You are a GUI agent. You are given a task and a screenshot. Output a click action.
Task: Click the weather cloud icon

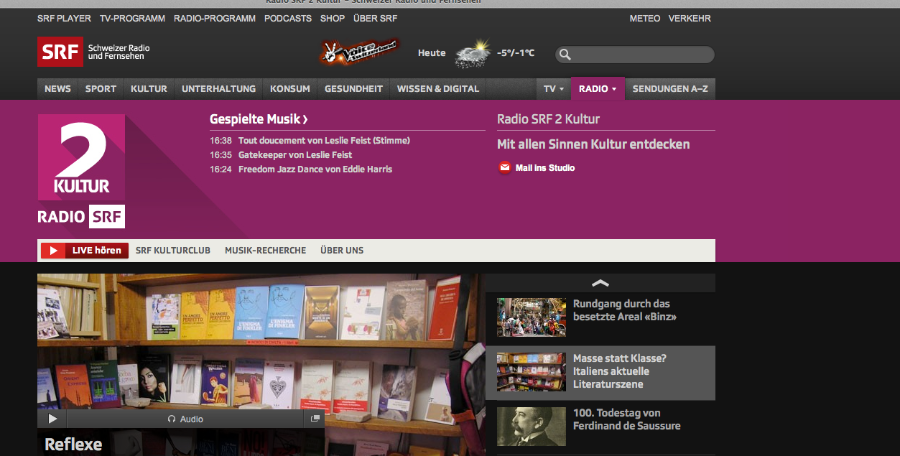[473, 53]
